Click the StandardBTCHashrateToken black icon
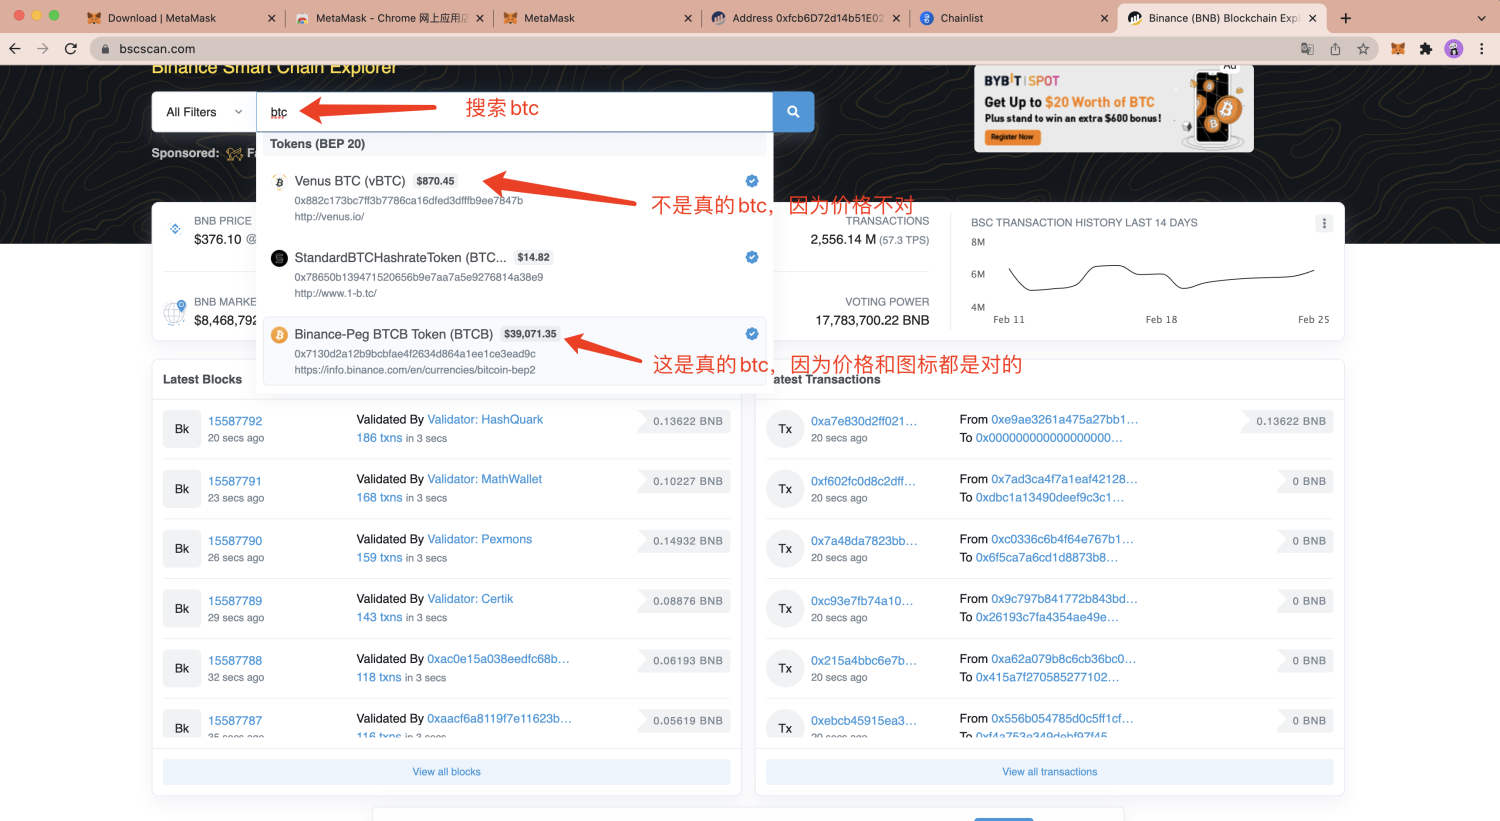This screenshot has height=821, width=1500. [x=279, y=258]
